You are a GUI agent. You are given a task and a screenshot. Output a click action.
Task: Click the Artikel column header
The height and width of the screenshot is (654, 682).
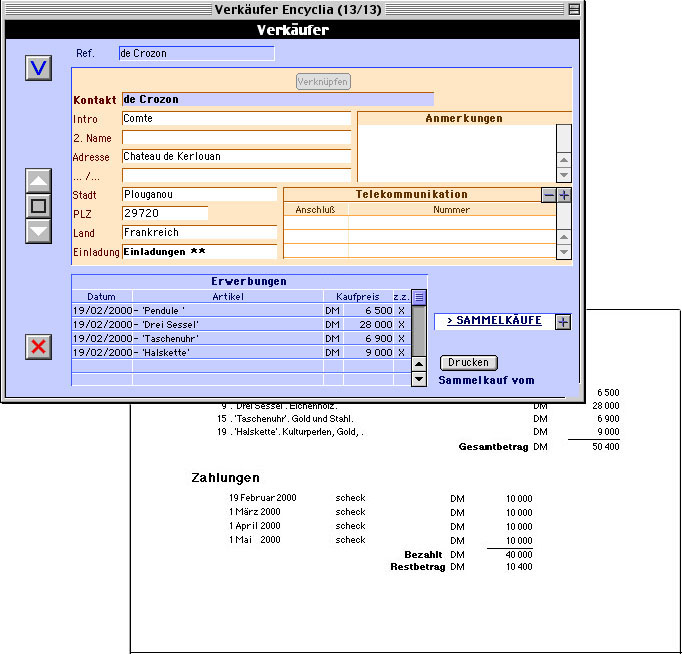(228, 297)
